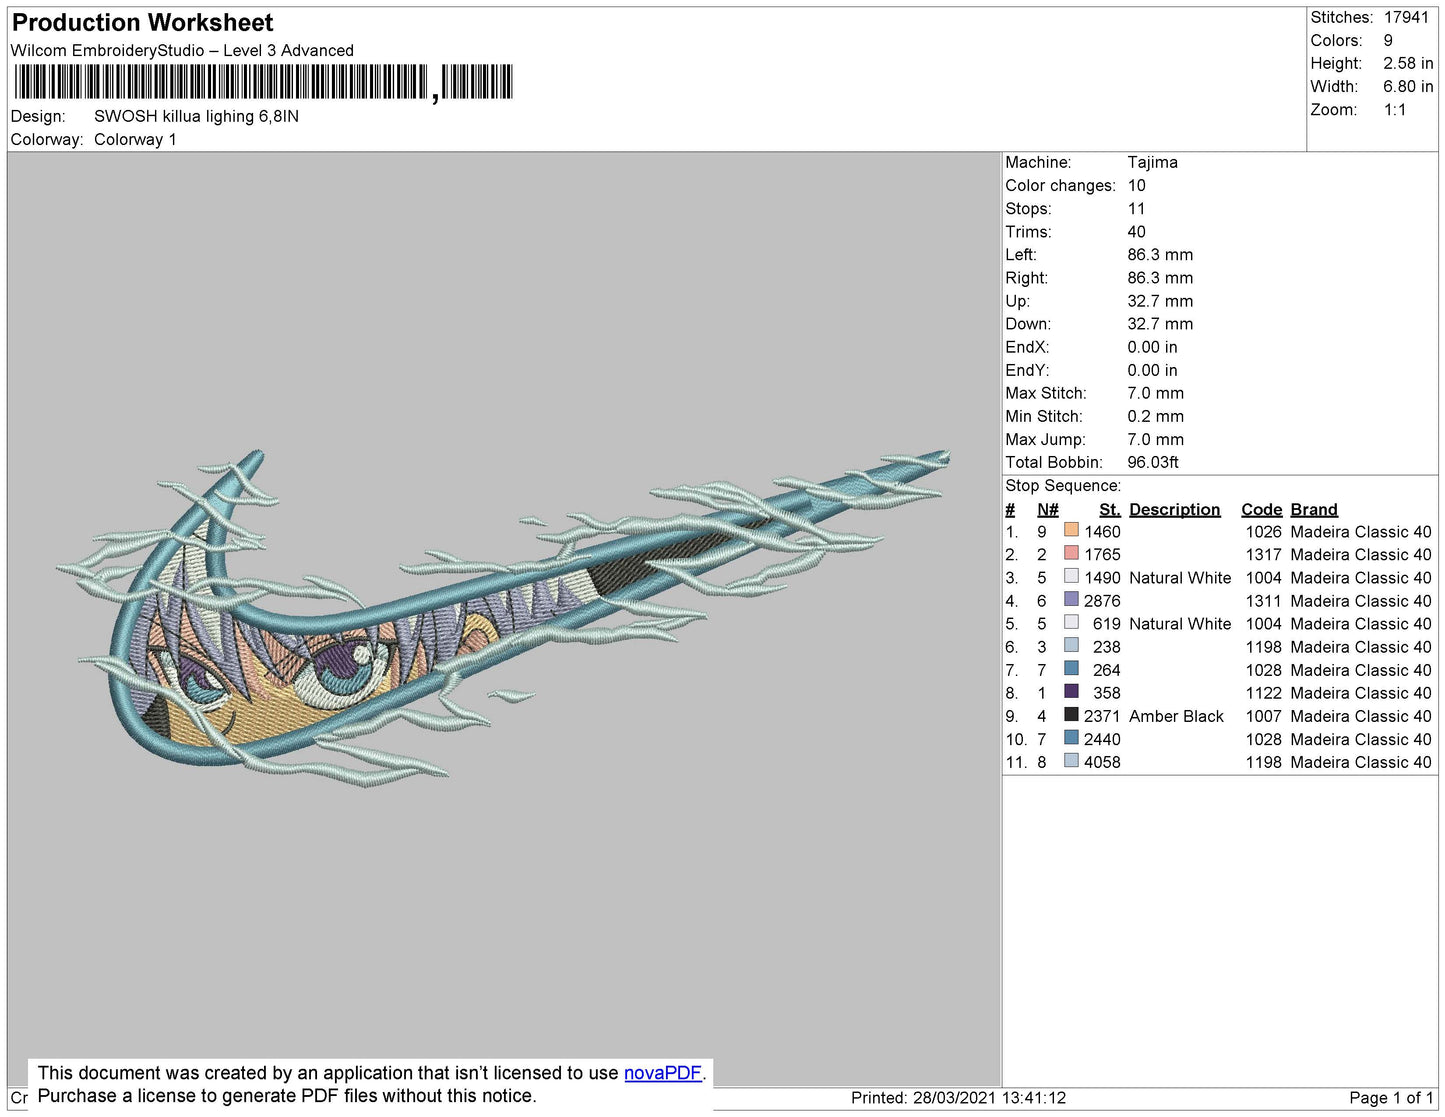
Task: Click the Description column header
Action: coord(1174,509)
